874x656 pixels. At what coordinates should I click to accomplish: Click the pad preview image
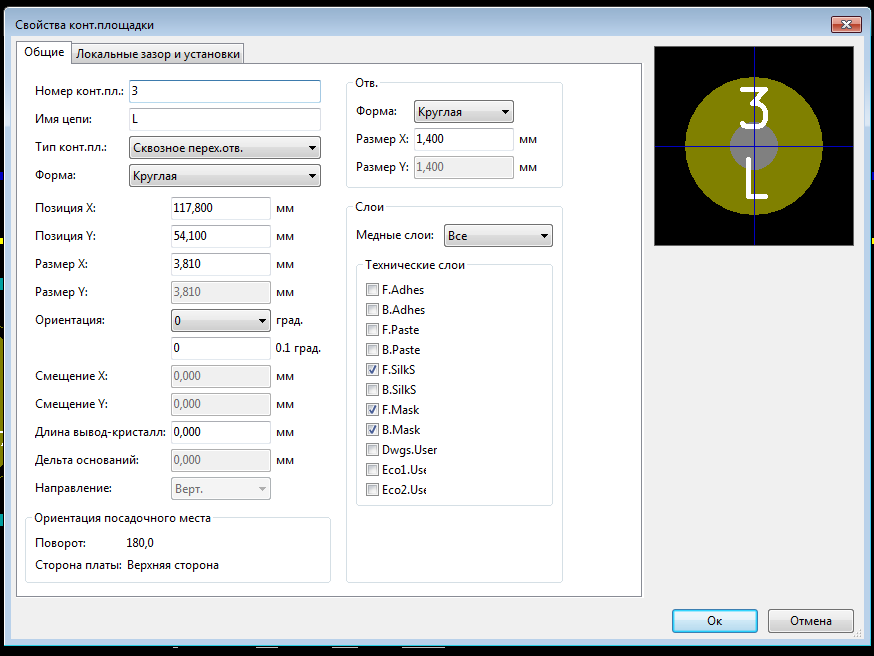754,146
